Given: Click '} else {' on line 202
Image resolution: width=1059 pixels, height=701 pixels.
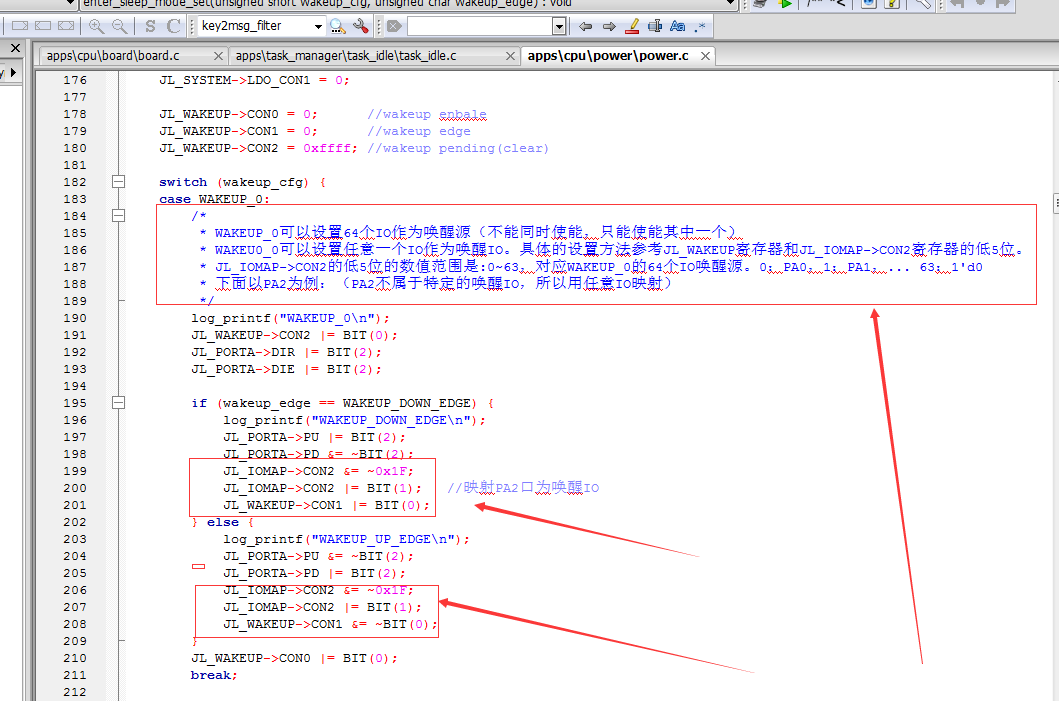Looking at the screenshot, I should [x=222, y=522].
